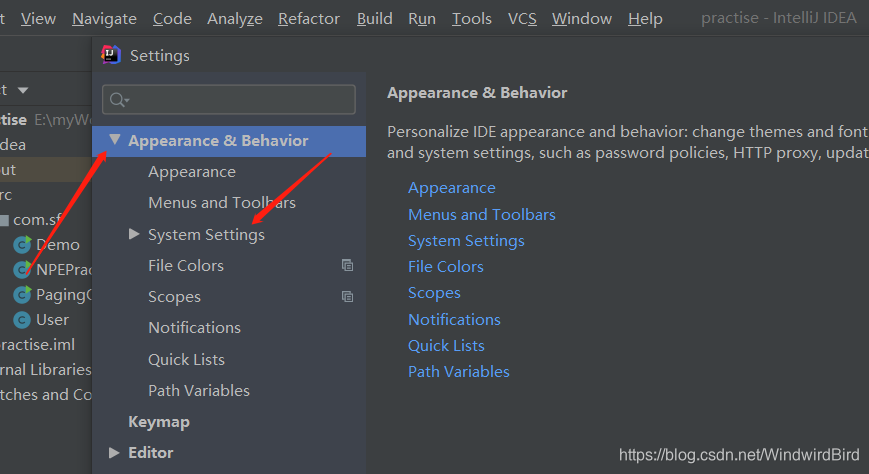Click the User class icon in the project tree
The width and height of the screenshot is (869, 474).
pyautogui.click(x=22, y=320)
